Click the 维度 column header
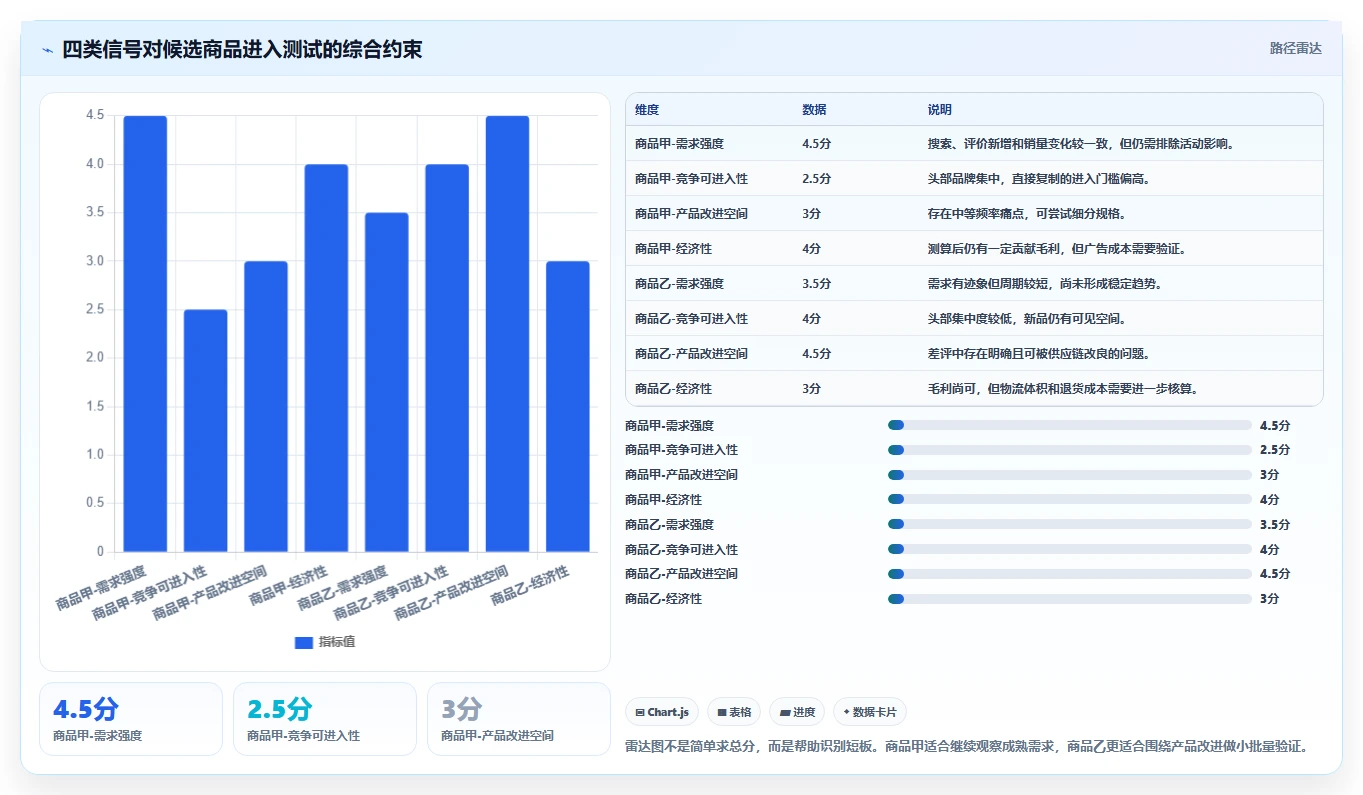Image resolution: width=1363 pixels, height=795 pixels. coord(647,110)
